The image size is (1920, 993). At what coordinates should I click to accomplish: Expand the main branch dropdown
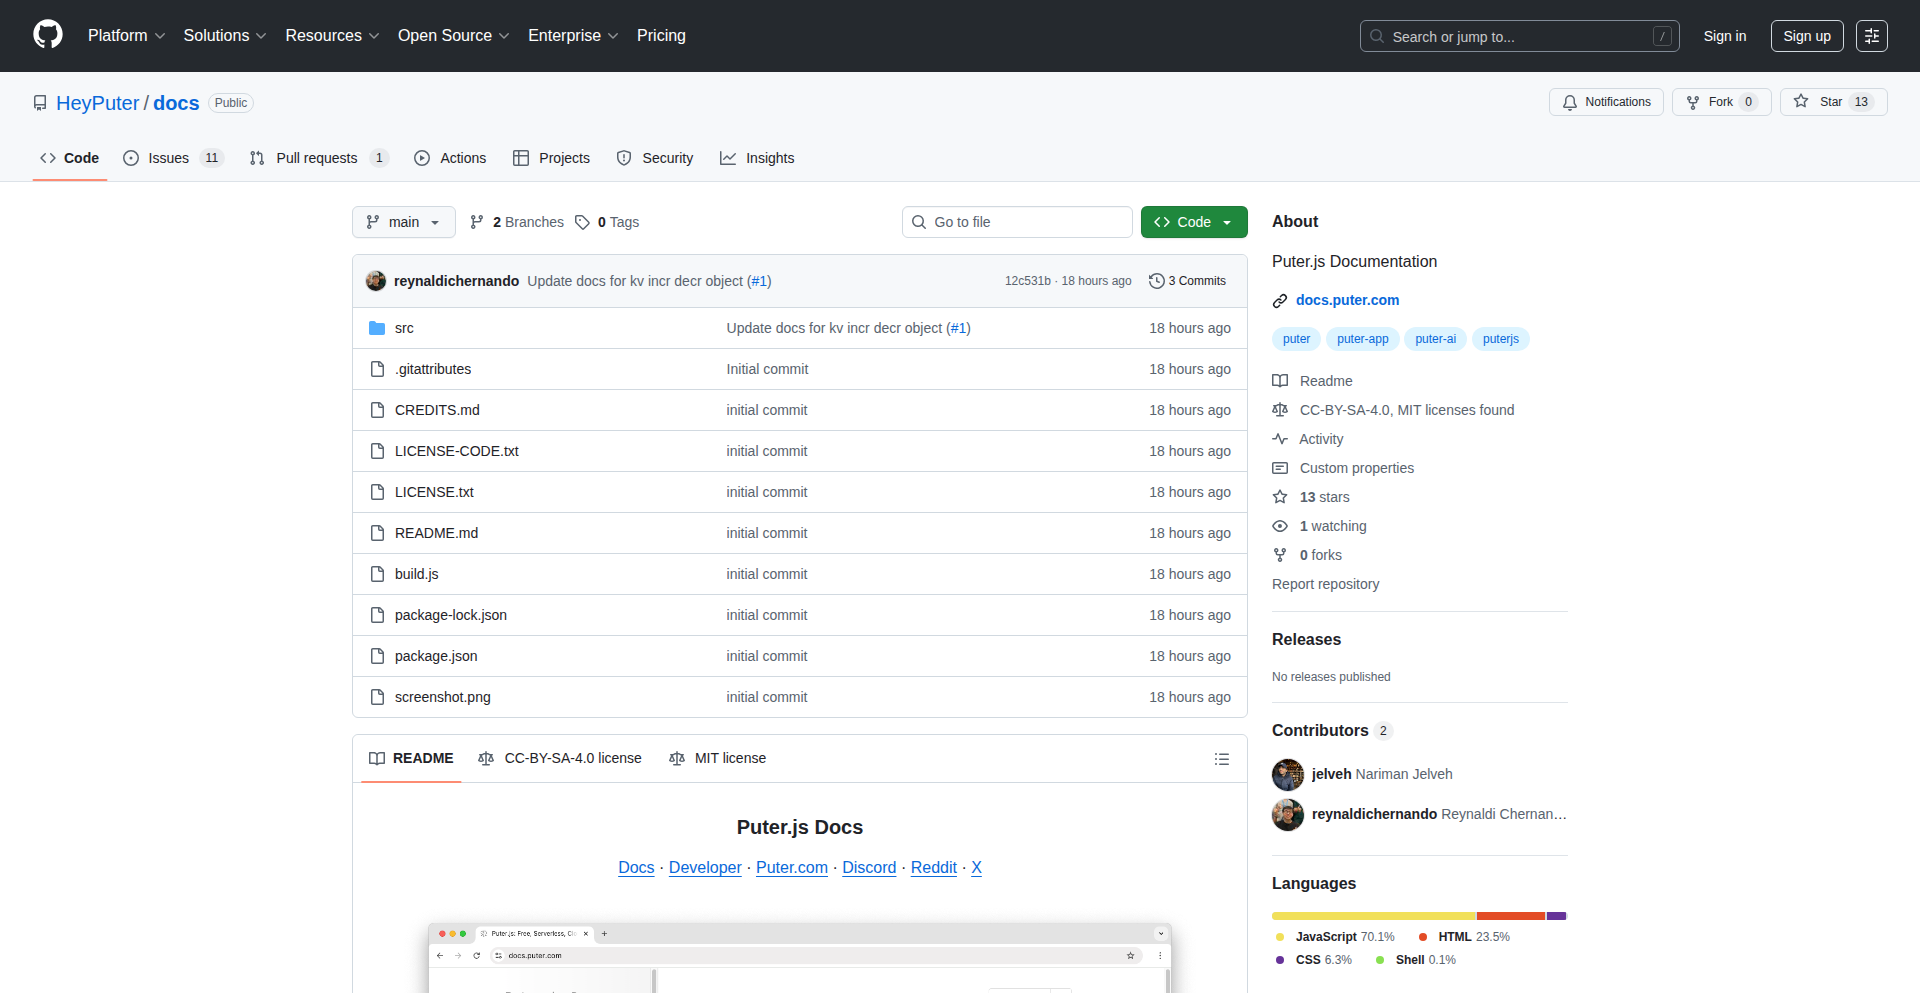(x=403, y=222)
